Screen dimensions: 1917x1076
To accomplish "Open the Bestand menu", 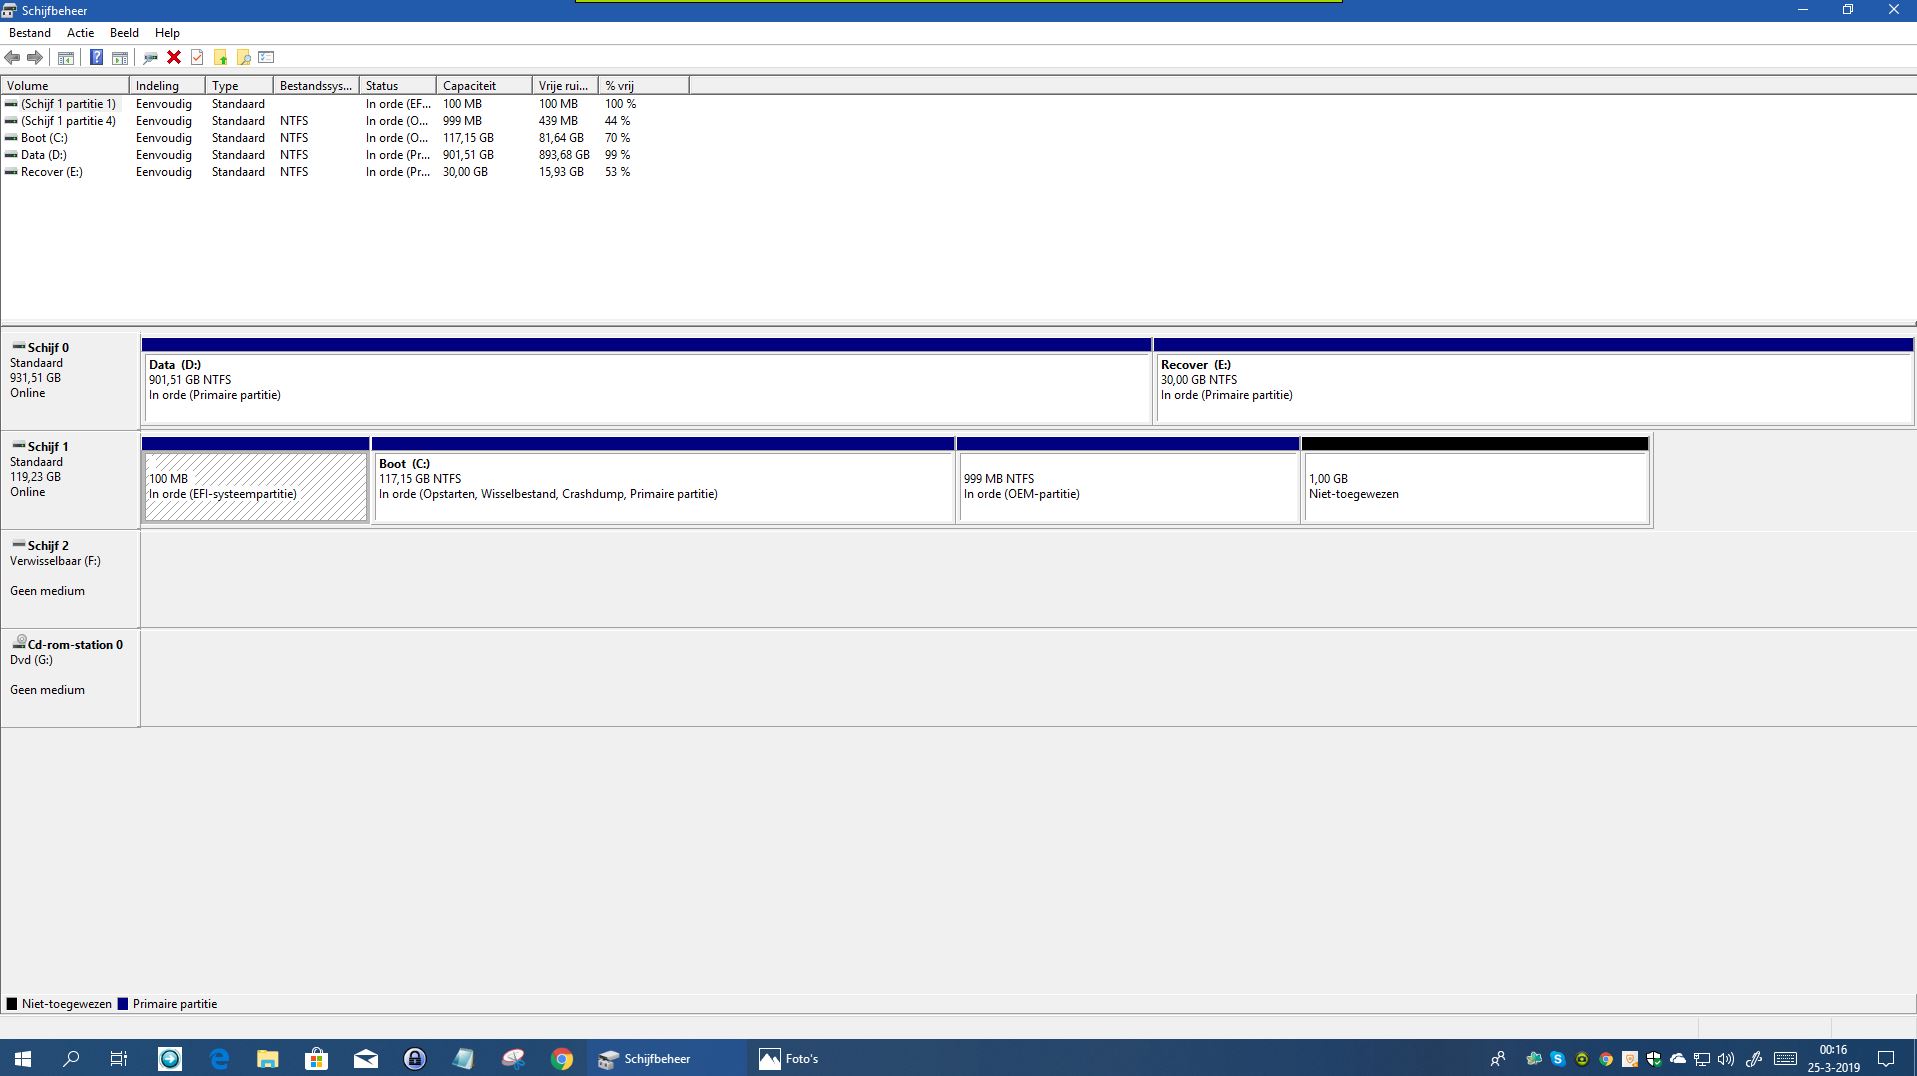I will (x=30, y=33).
